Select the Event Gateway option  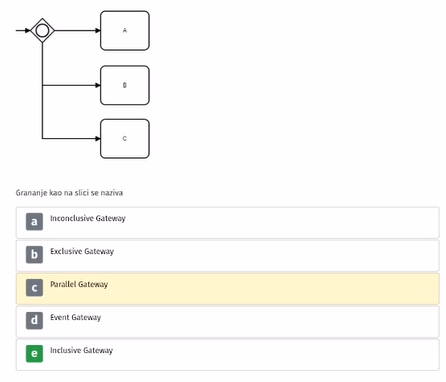pos(227,321)
